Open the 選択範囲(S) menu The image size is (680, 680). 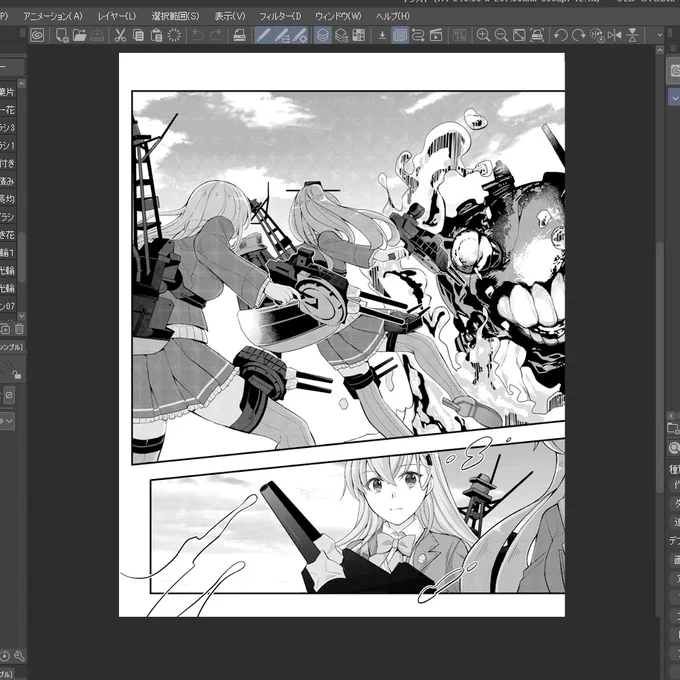[175, 16]
